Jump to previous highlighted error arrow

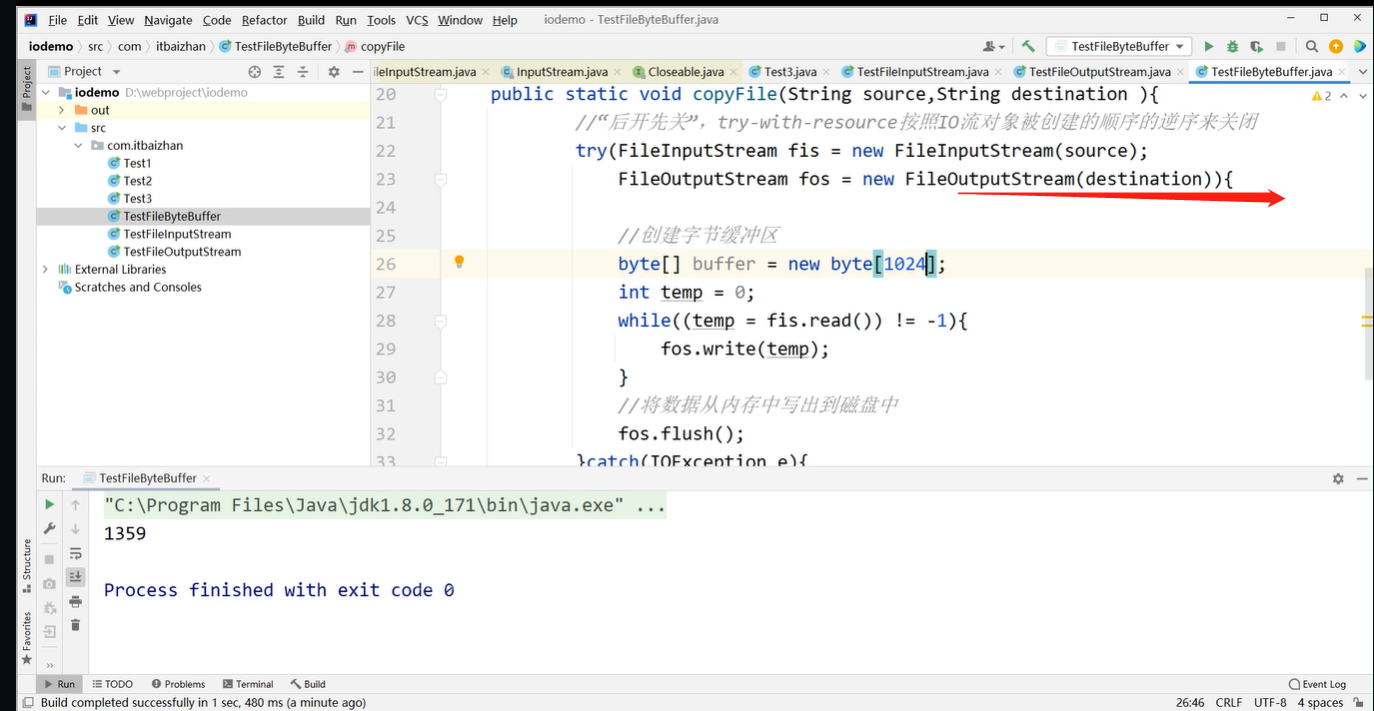[x=1343, y=96]
